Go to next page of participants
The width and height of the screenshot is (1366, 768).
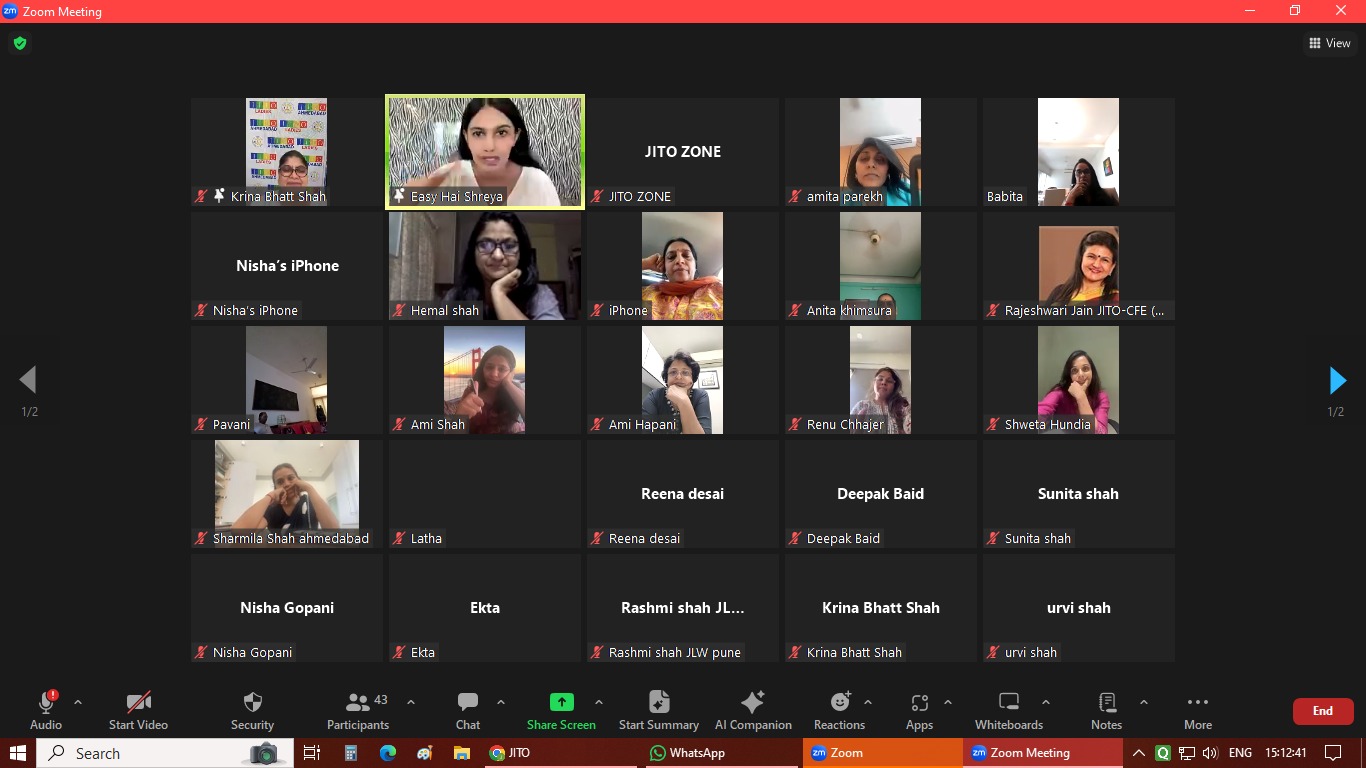(x=1337, y=380)
